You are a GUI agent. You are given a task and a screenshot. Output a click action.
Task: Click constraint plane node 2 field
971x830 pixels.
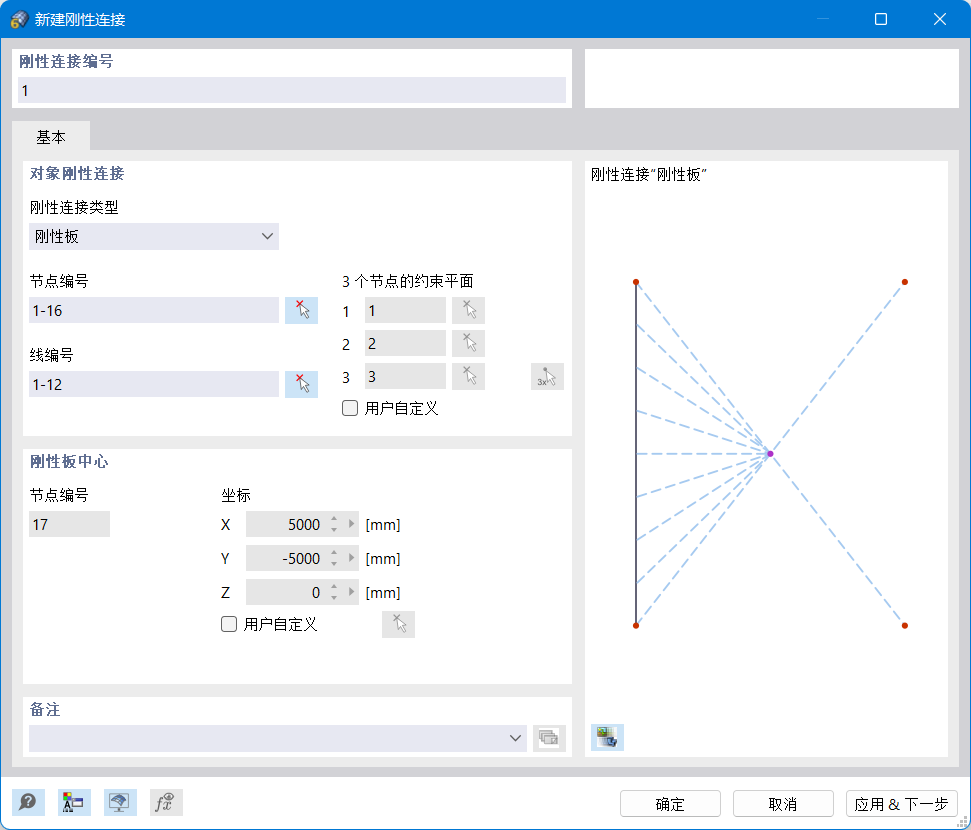click(x=405, y=343)
